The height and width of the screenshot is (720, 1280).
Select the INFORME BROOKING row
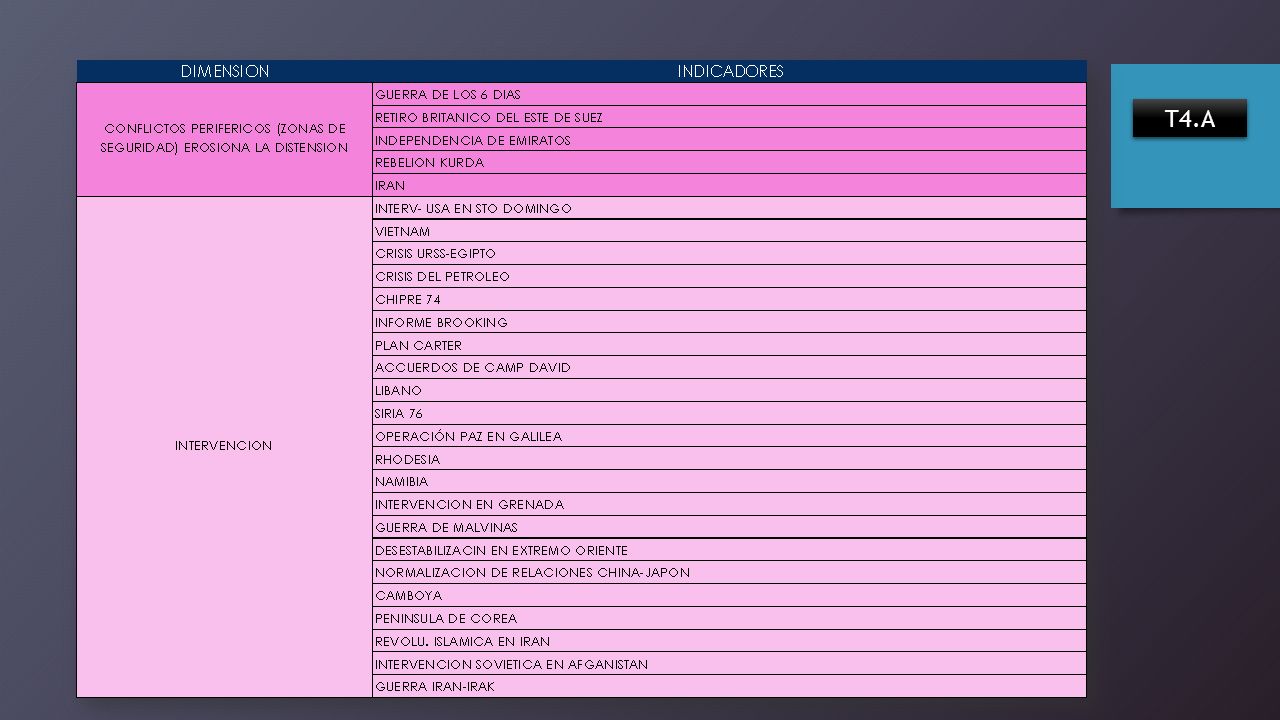729,322
